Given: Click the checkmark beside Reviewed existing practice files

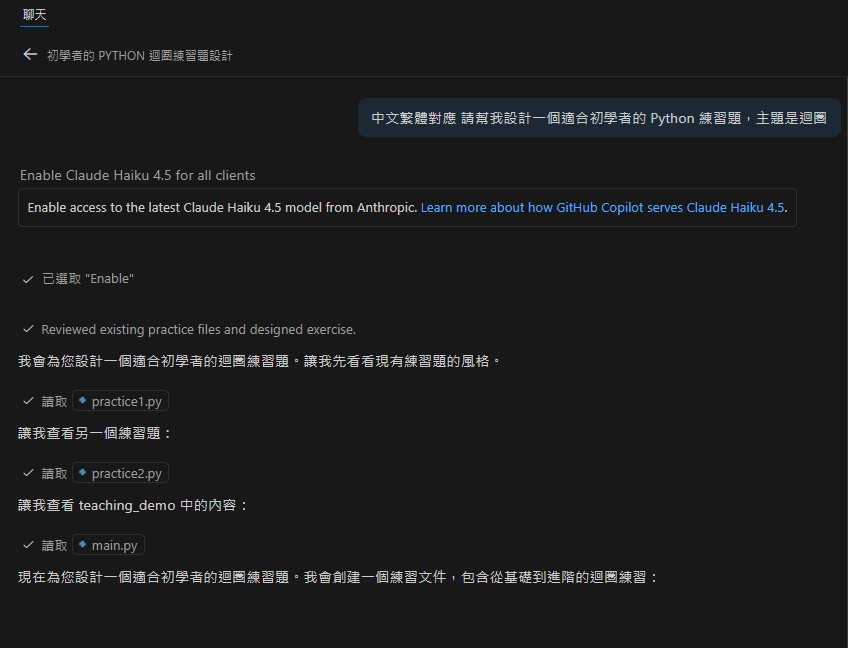Looking at the screenshot, I should [28, 329].
